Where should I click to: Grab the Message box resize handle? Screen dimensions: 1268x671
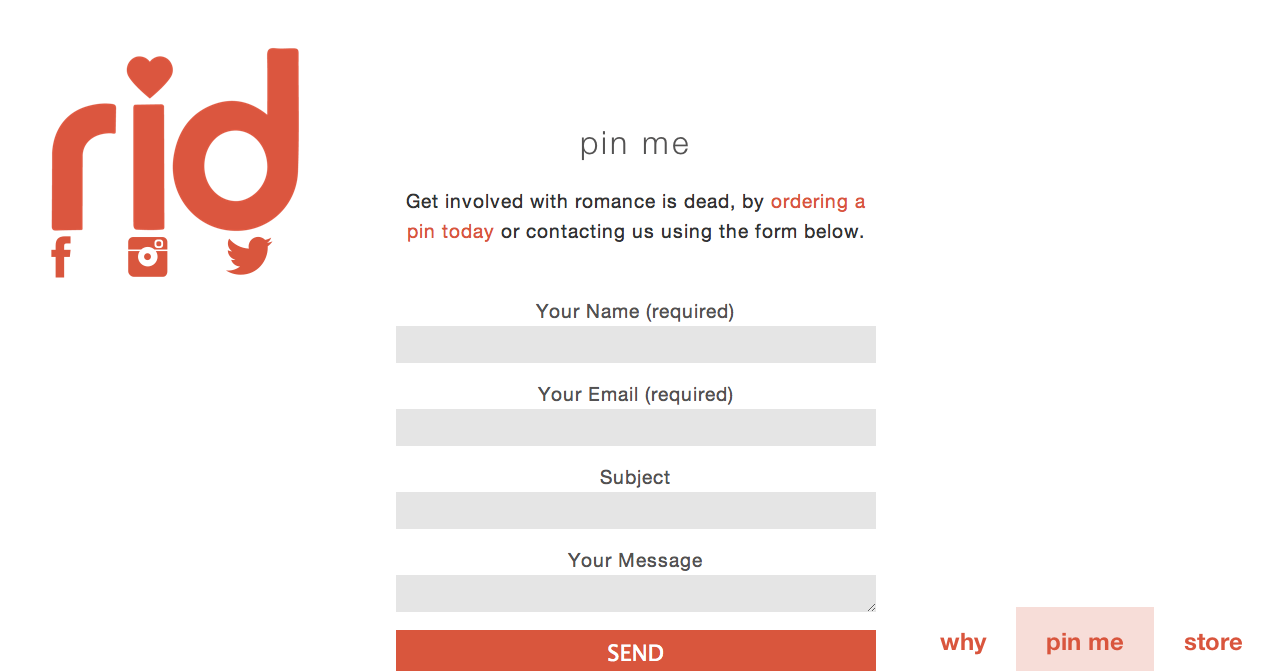tap(871, 607)
